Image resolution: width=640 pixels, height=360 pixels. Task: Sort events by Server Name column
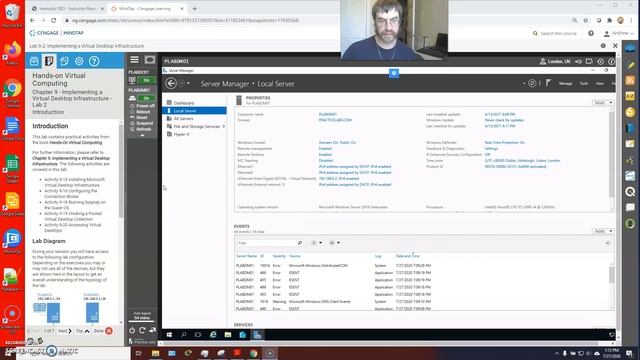pos(246,256)
